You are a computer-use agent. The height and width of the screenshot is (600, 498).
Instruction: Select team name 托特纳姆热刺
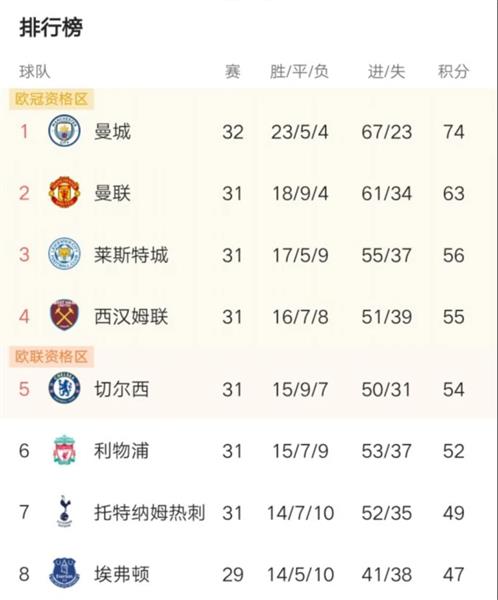(150, 512)
